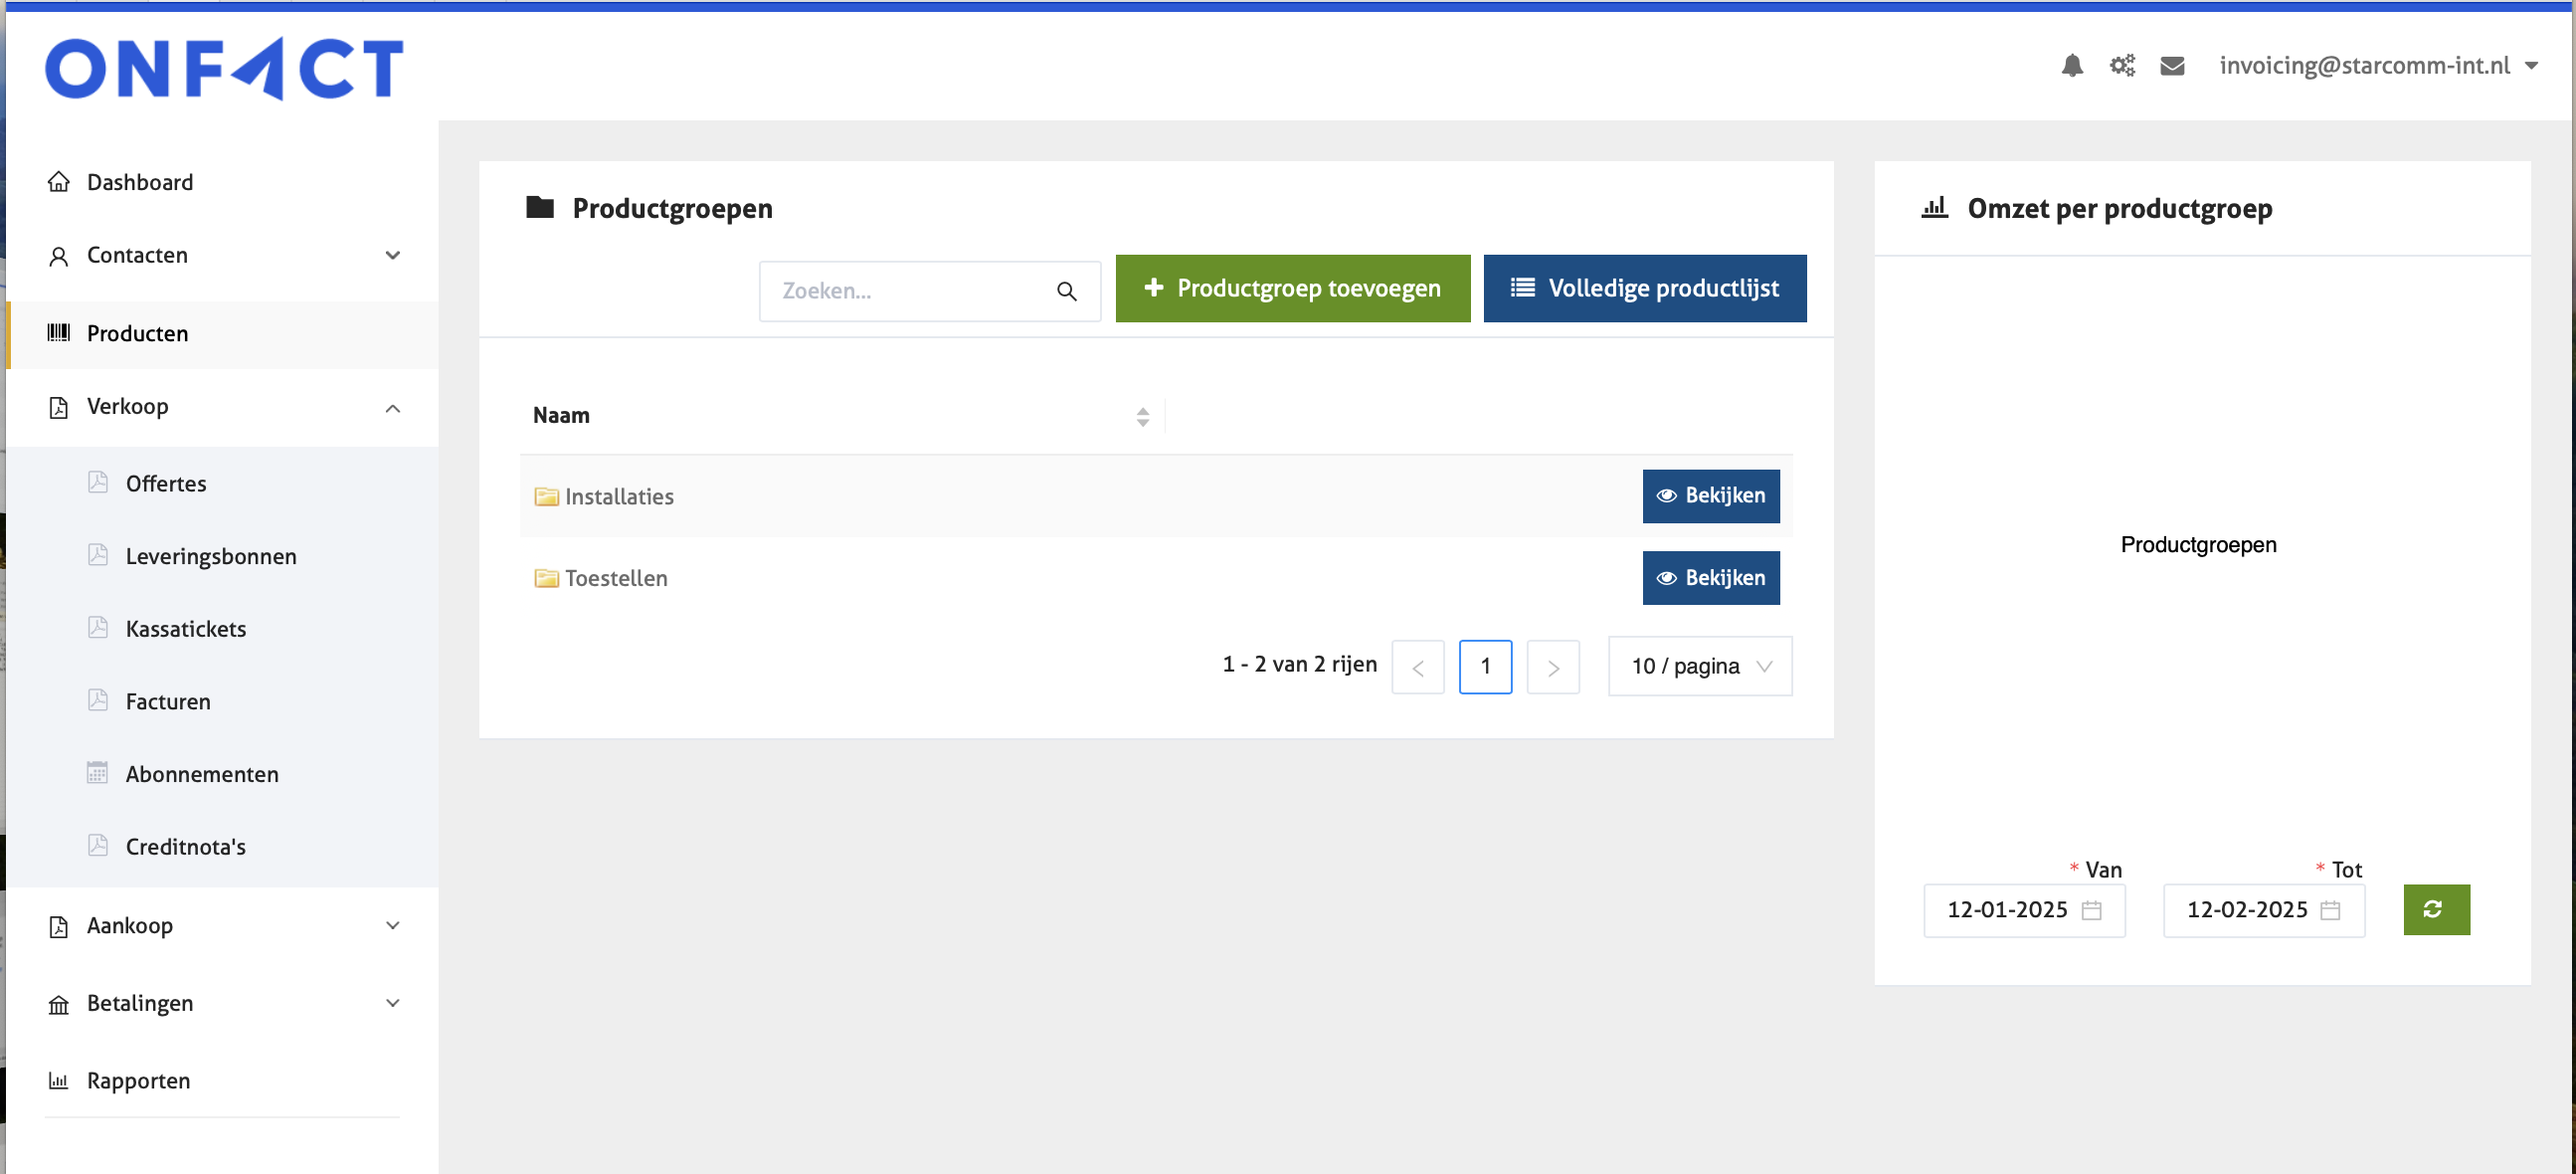Open the Facturen menu item
The image size is (2576, 1174).
pyautogui.click(x=168, y=702)
